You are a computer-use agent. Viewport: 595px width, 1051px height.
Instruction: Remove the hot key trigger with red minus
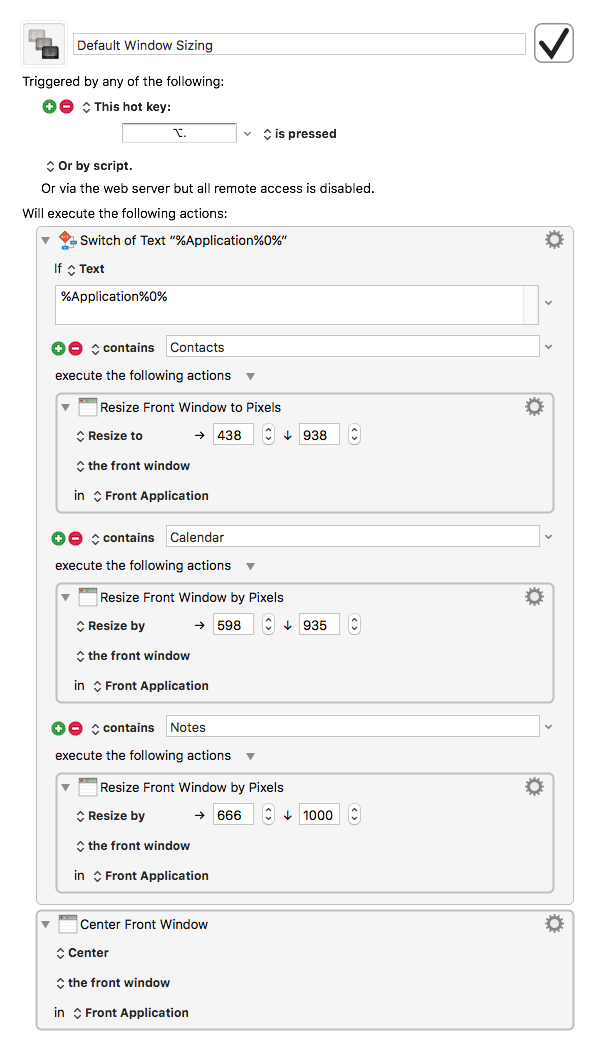[x=66, y=107]
